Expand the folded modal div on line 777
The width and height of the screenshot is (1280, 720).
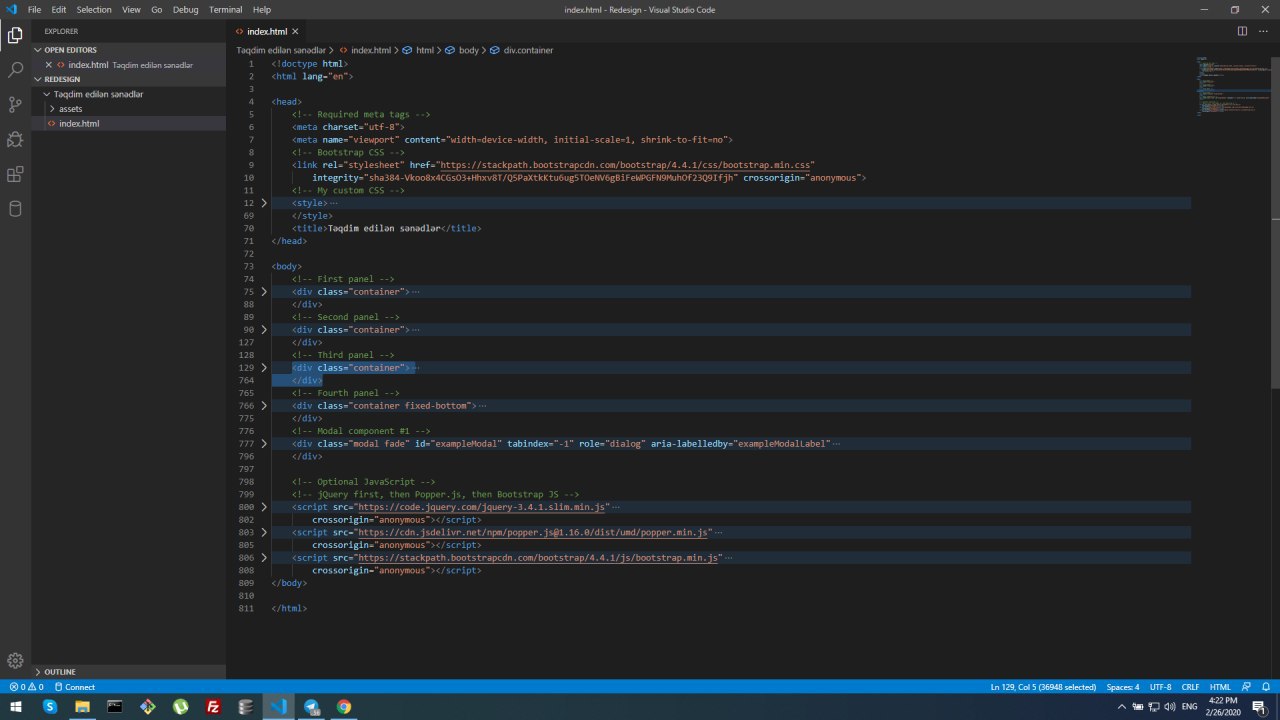coord(264,443)
